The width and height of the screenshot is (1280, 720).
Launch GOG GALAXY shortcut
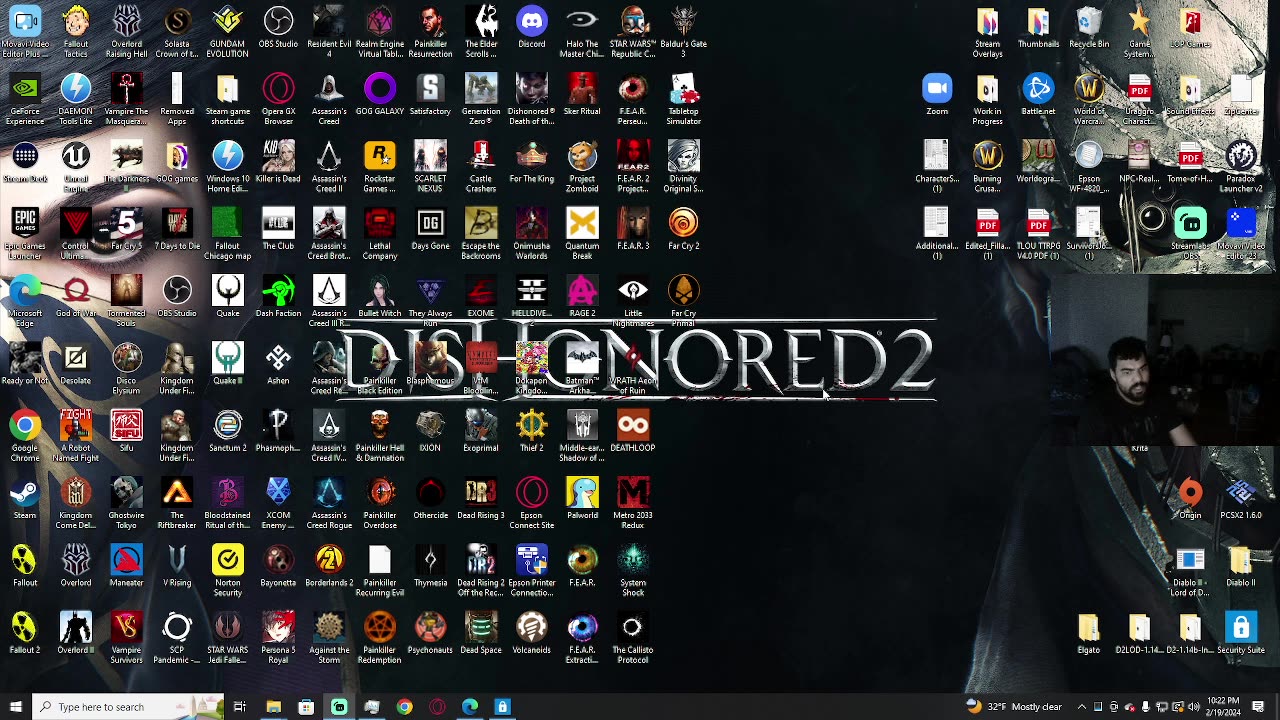[379, 94]
